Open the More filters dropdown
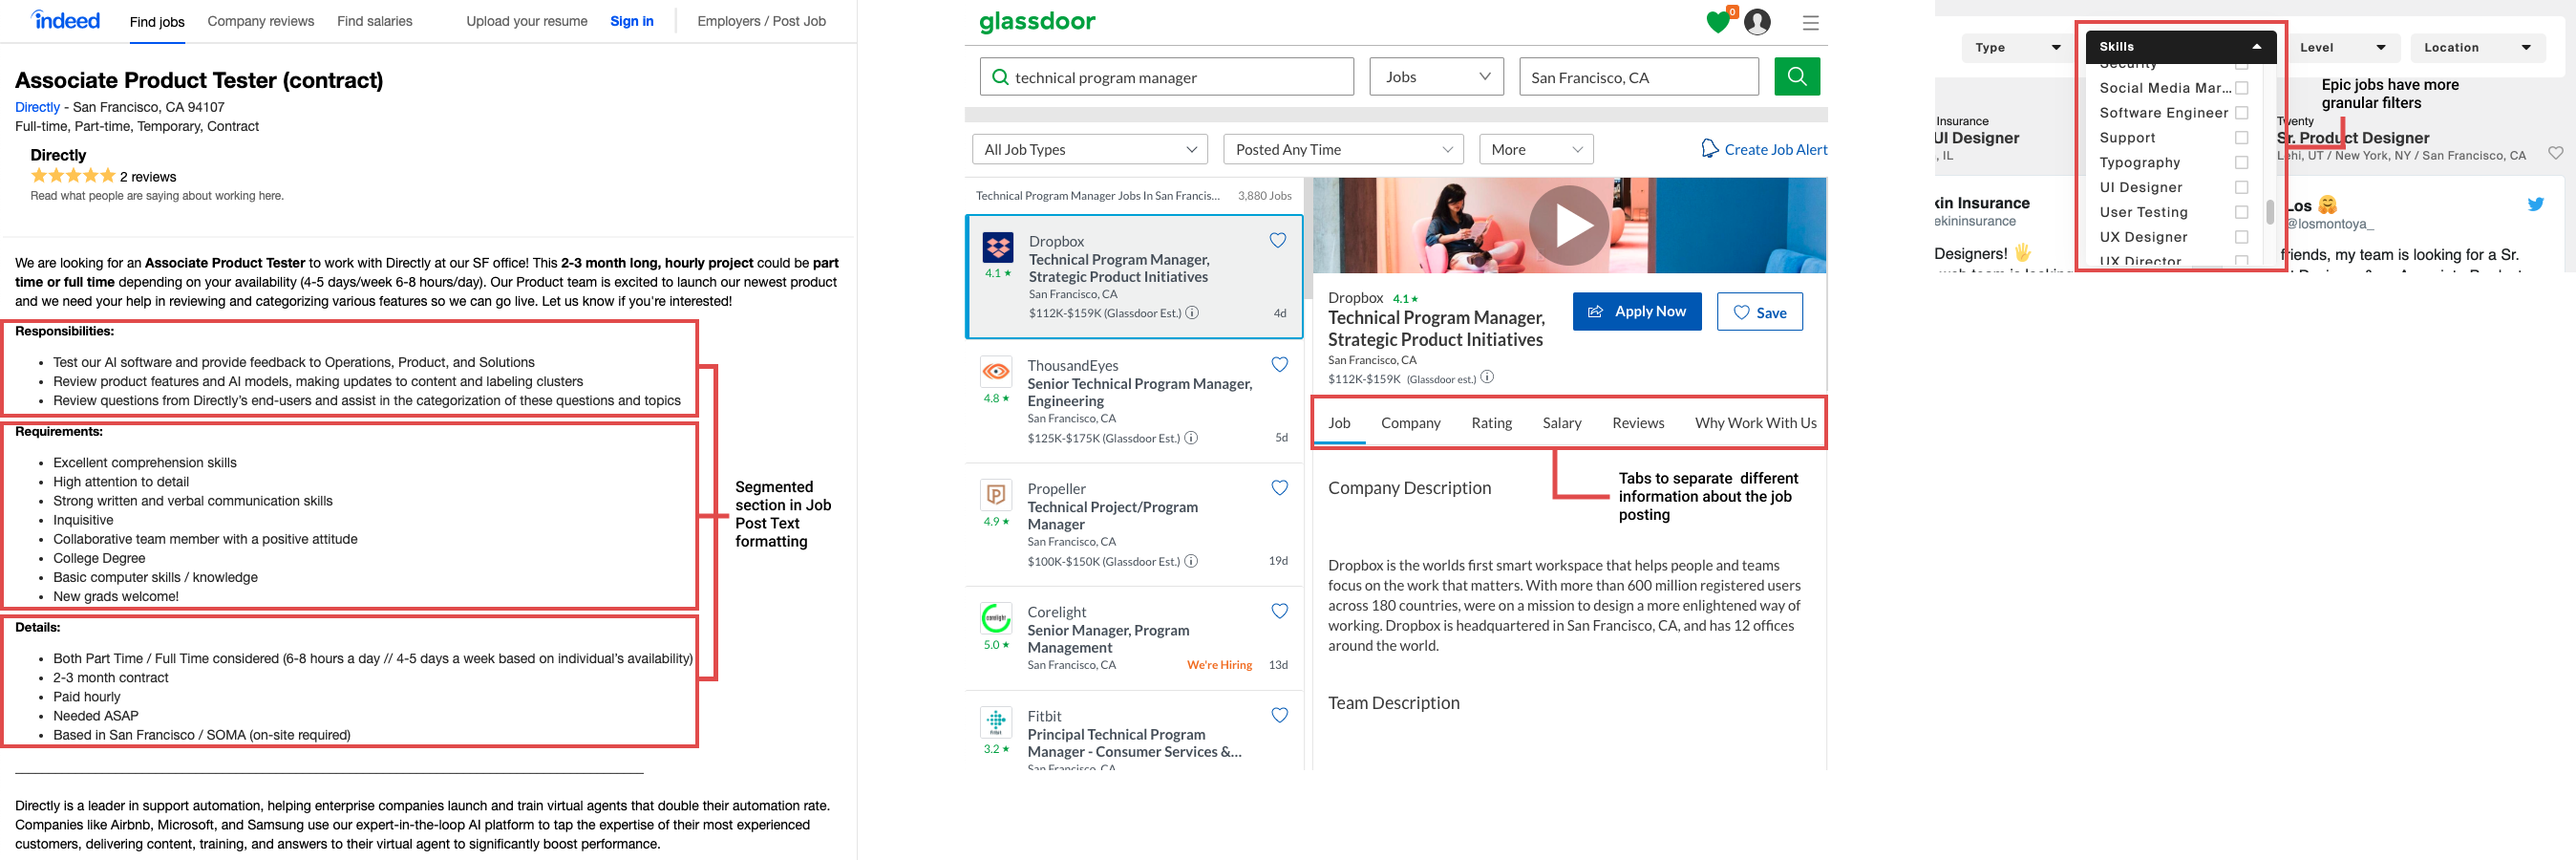The height and width of the screenshot is (860, 2576). click(1535, 149)
